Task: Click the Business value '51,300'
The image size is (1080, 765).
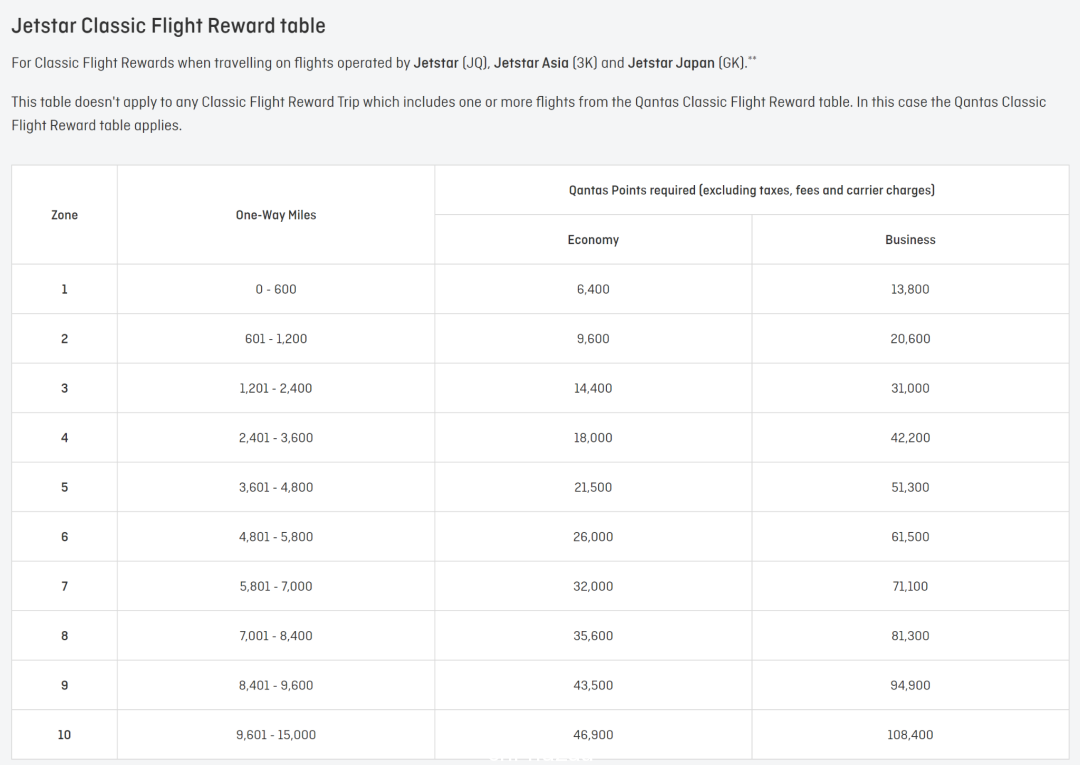Action: pyautogui.click(x=910, y=488)
